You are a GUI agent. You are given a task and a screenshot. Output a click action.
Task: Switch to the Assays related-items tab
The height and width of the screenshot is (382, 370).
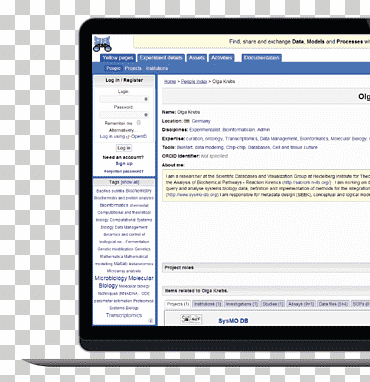[x=301, y=304]
